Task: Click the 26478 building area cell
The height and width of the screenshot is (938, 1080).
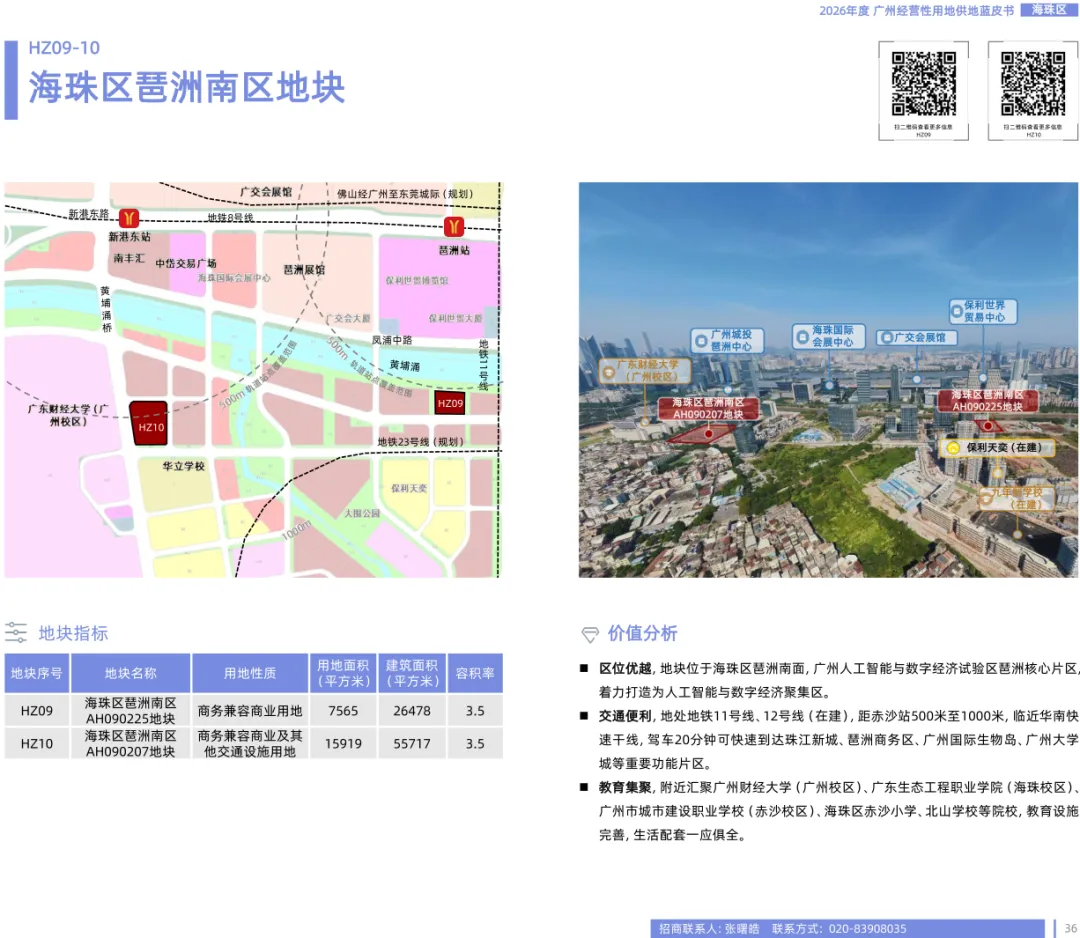Action: 412,711
